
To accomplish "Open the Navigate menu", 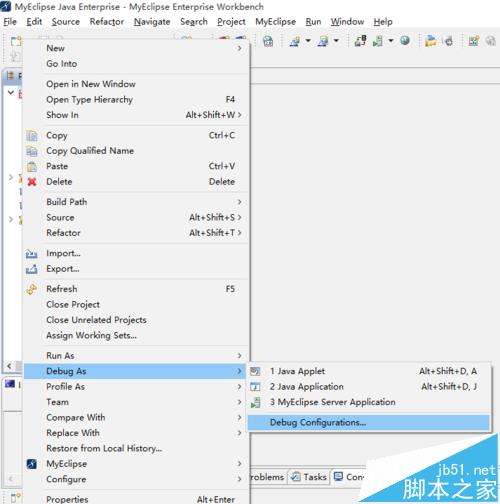I will coord(152,22).
